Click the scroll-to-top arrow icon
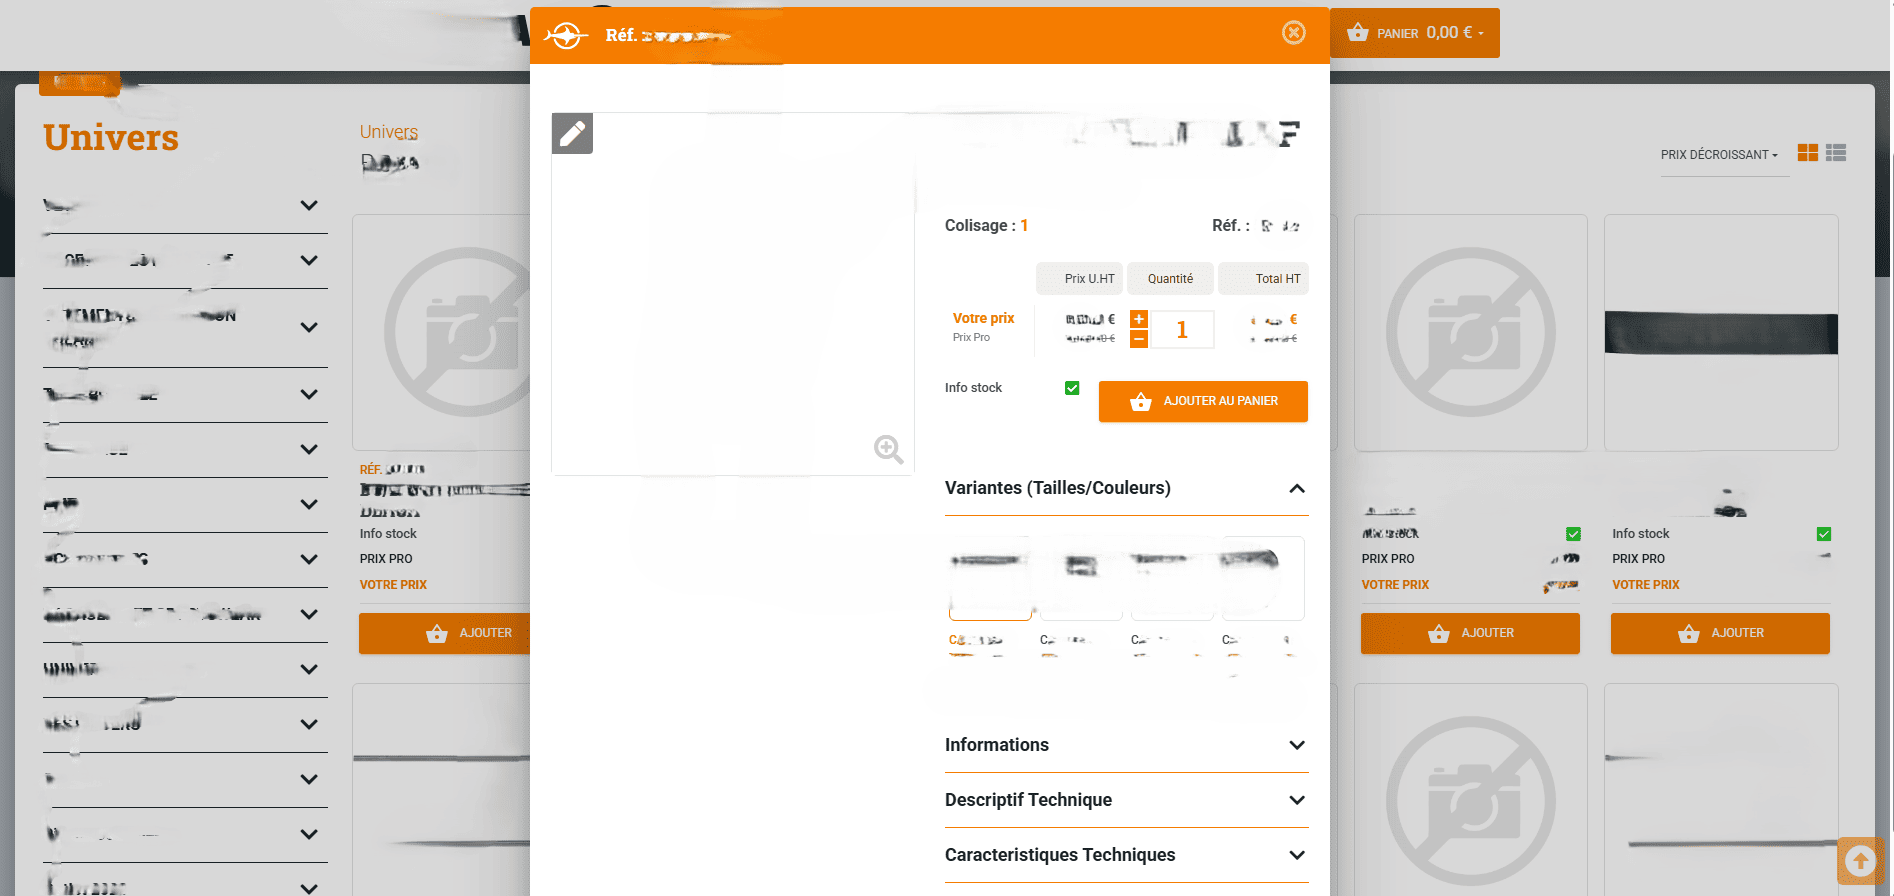This screenshot has height=896, width=1894. click(1860, 861)
